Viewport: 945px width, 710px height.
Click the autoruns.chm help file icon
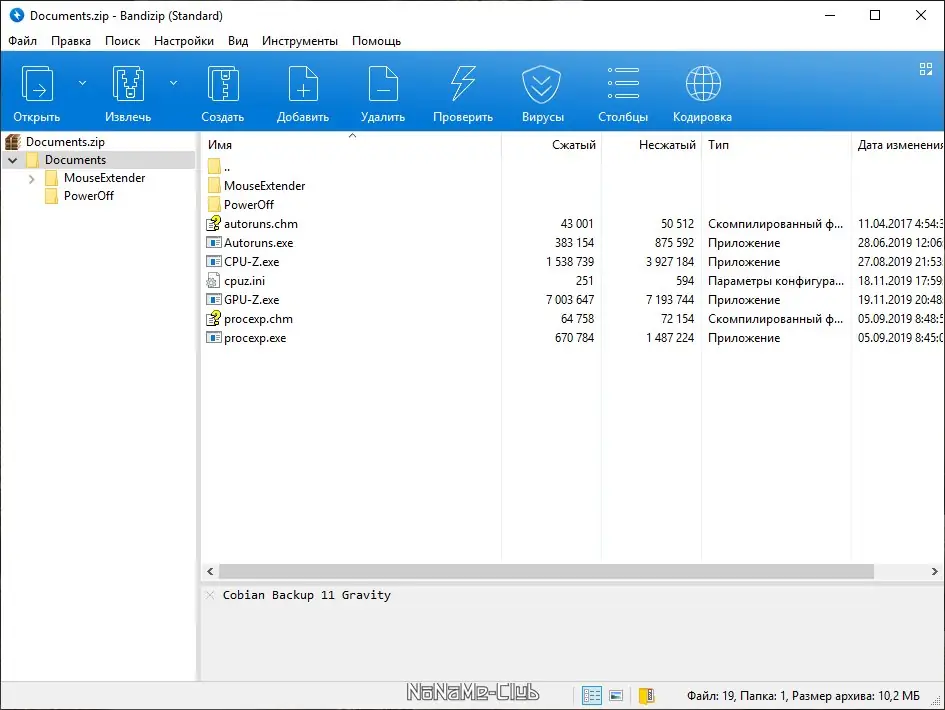(x=213, y=224)
